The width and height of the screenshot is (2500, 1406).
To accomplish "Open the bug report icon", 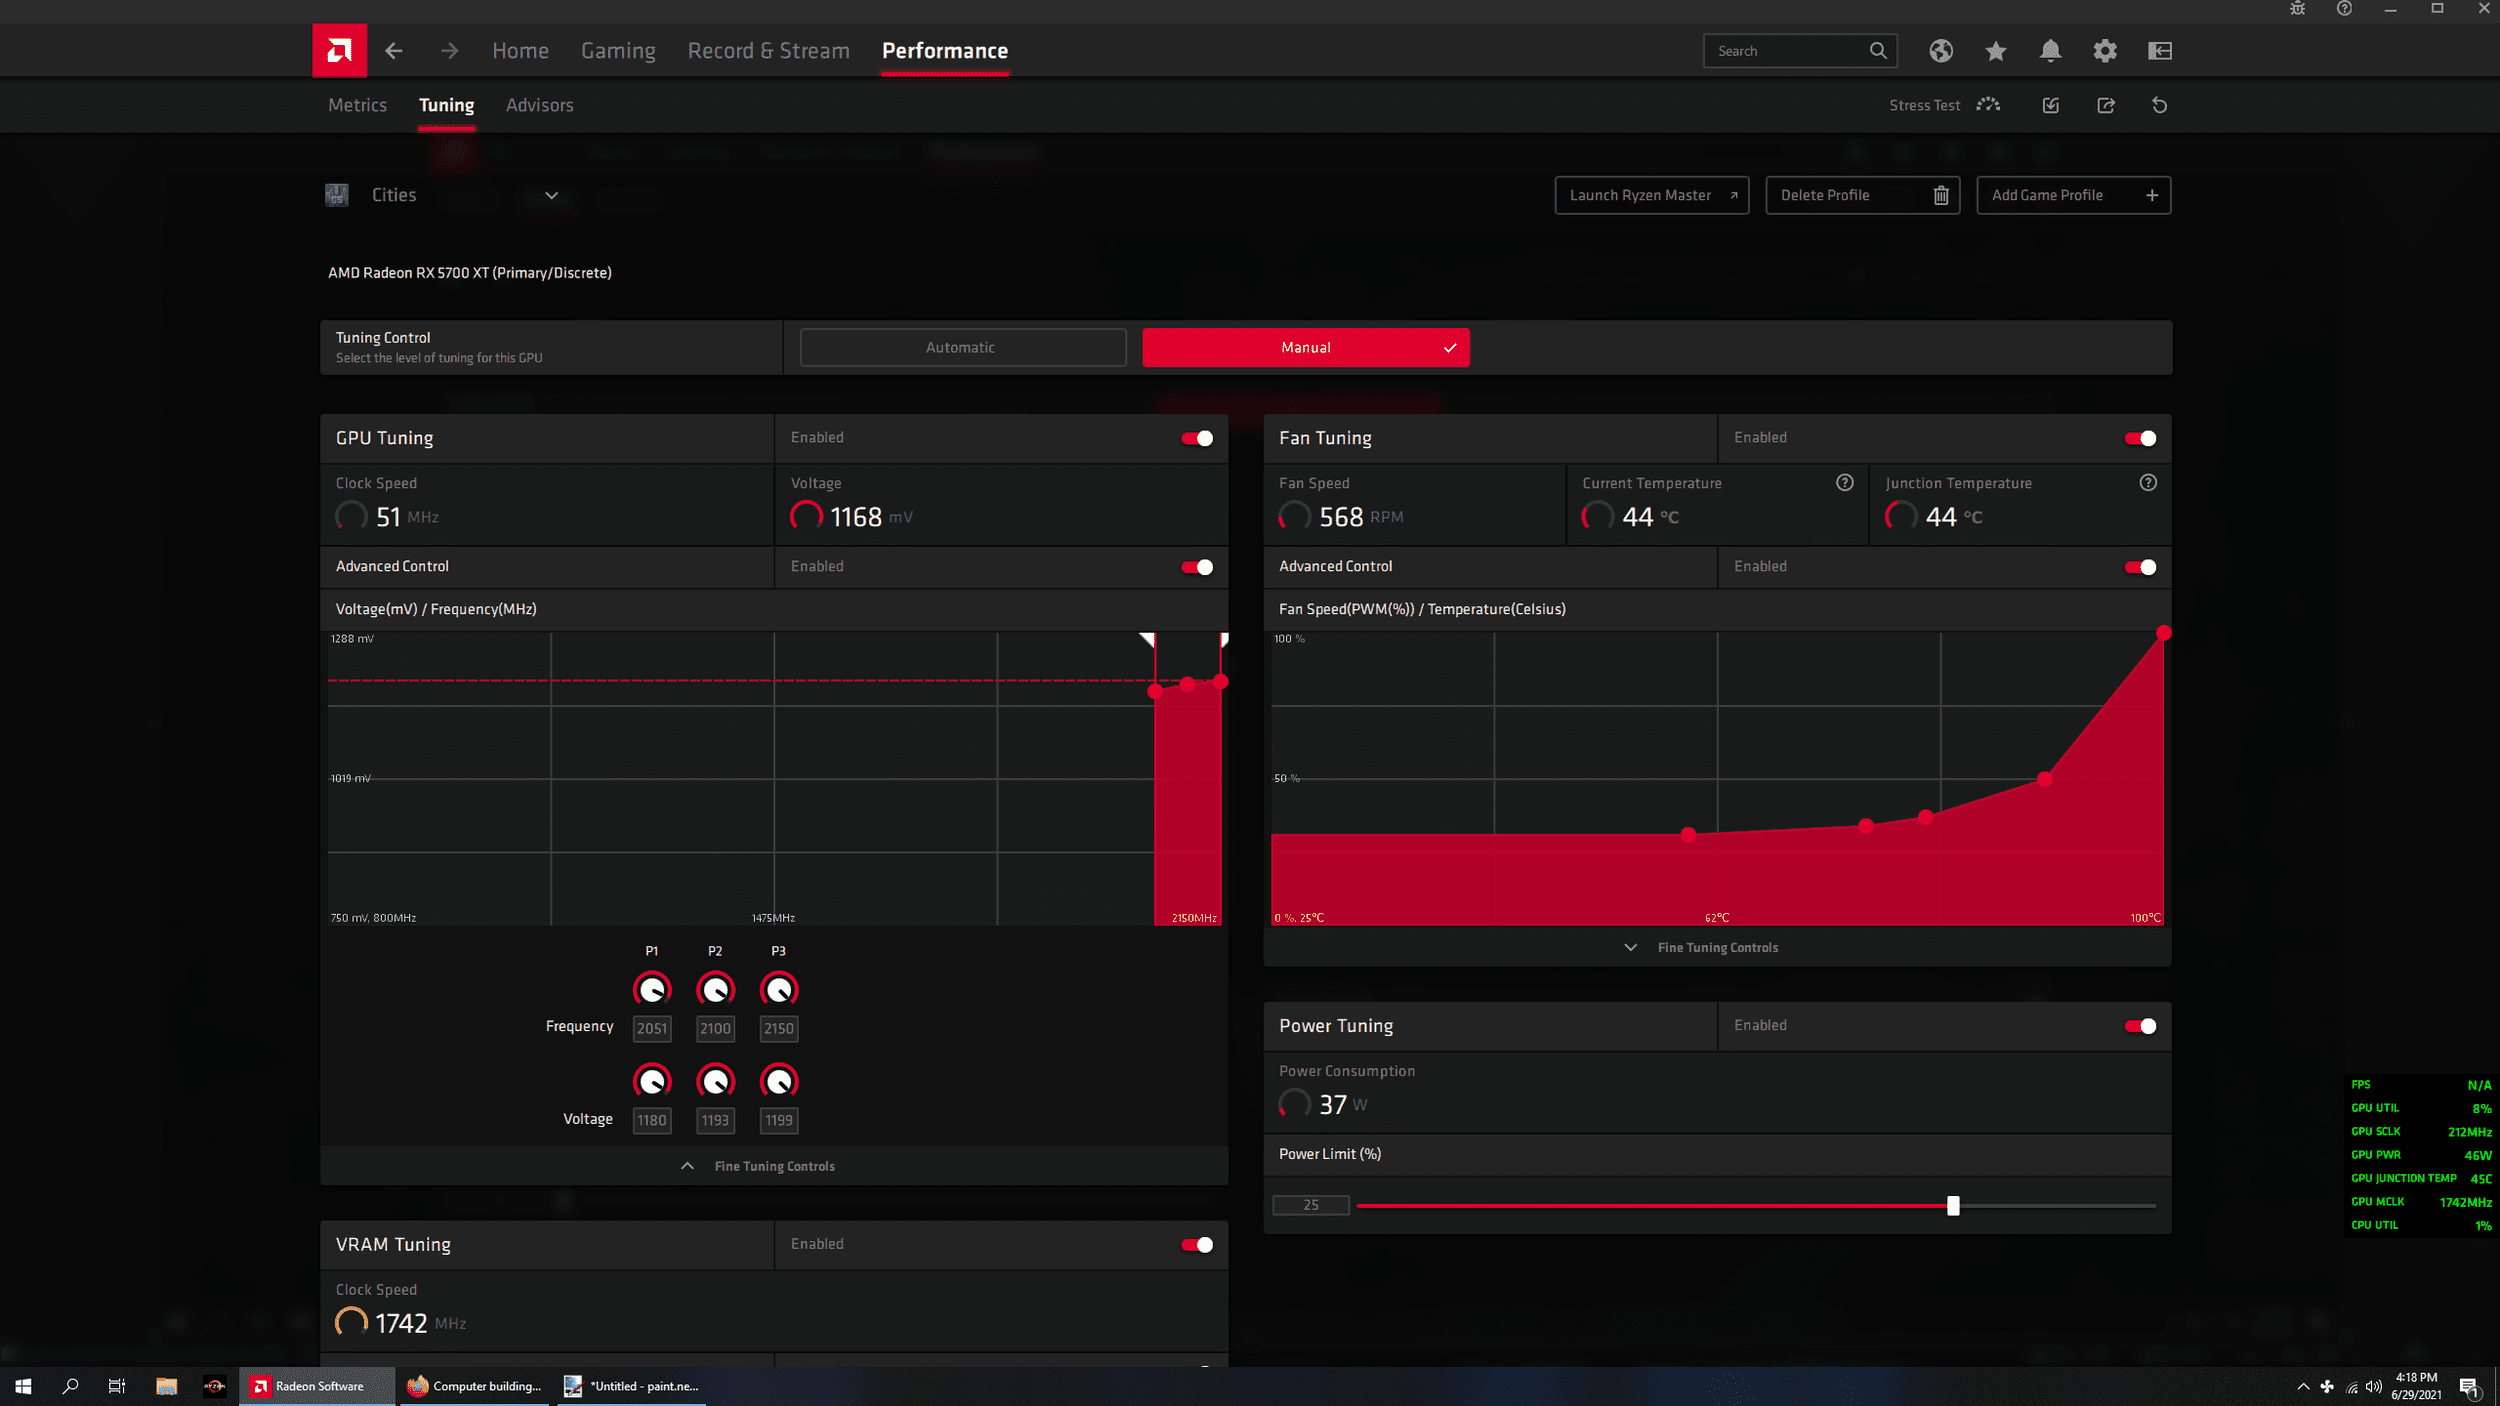I will click(2298, 8).
